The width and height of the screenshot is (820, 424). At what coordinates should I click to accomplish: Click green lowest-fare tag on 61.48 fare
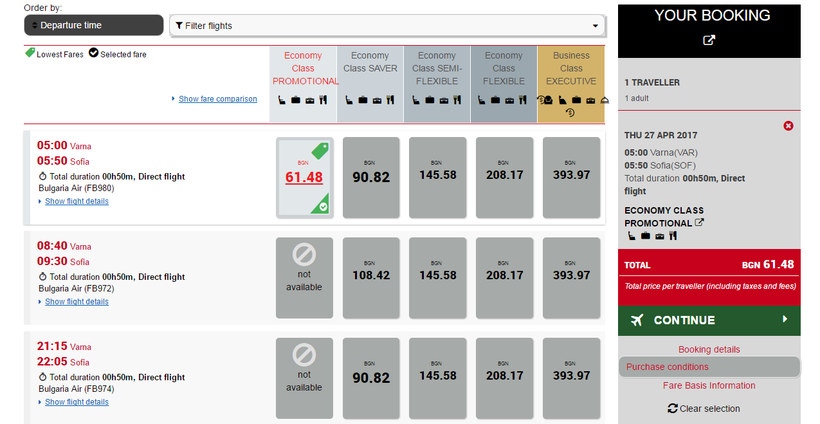320,151
